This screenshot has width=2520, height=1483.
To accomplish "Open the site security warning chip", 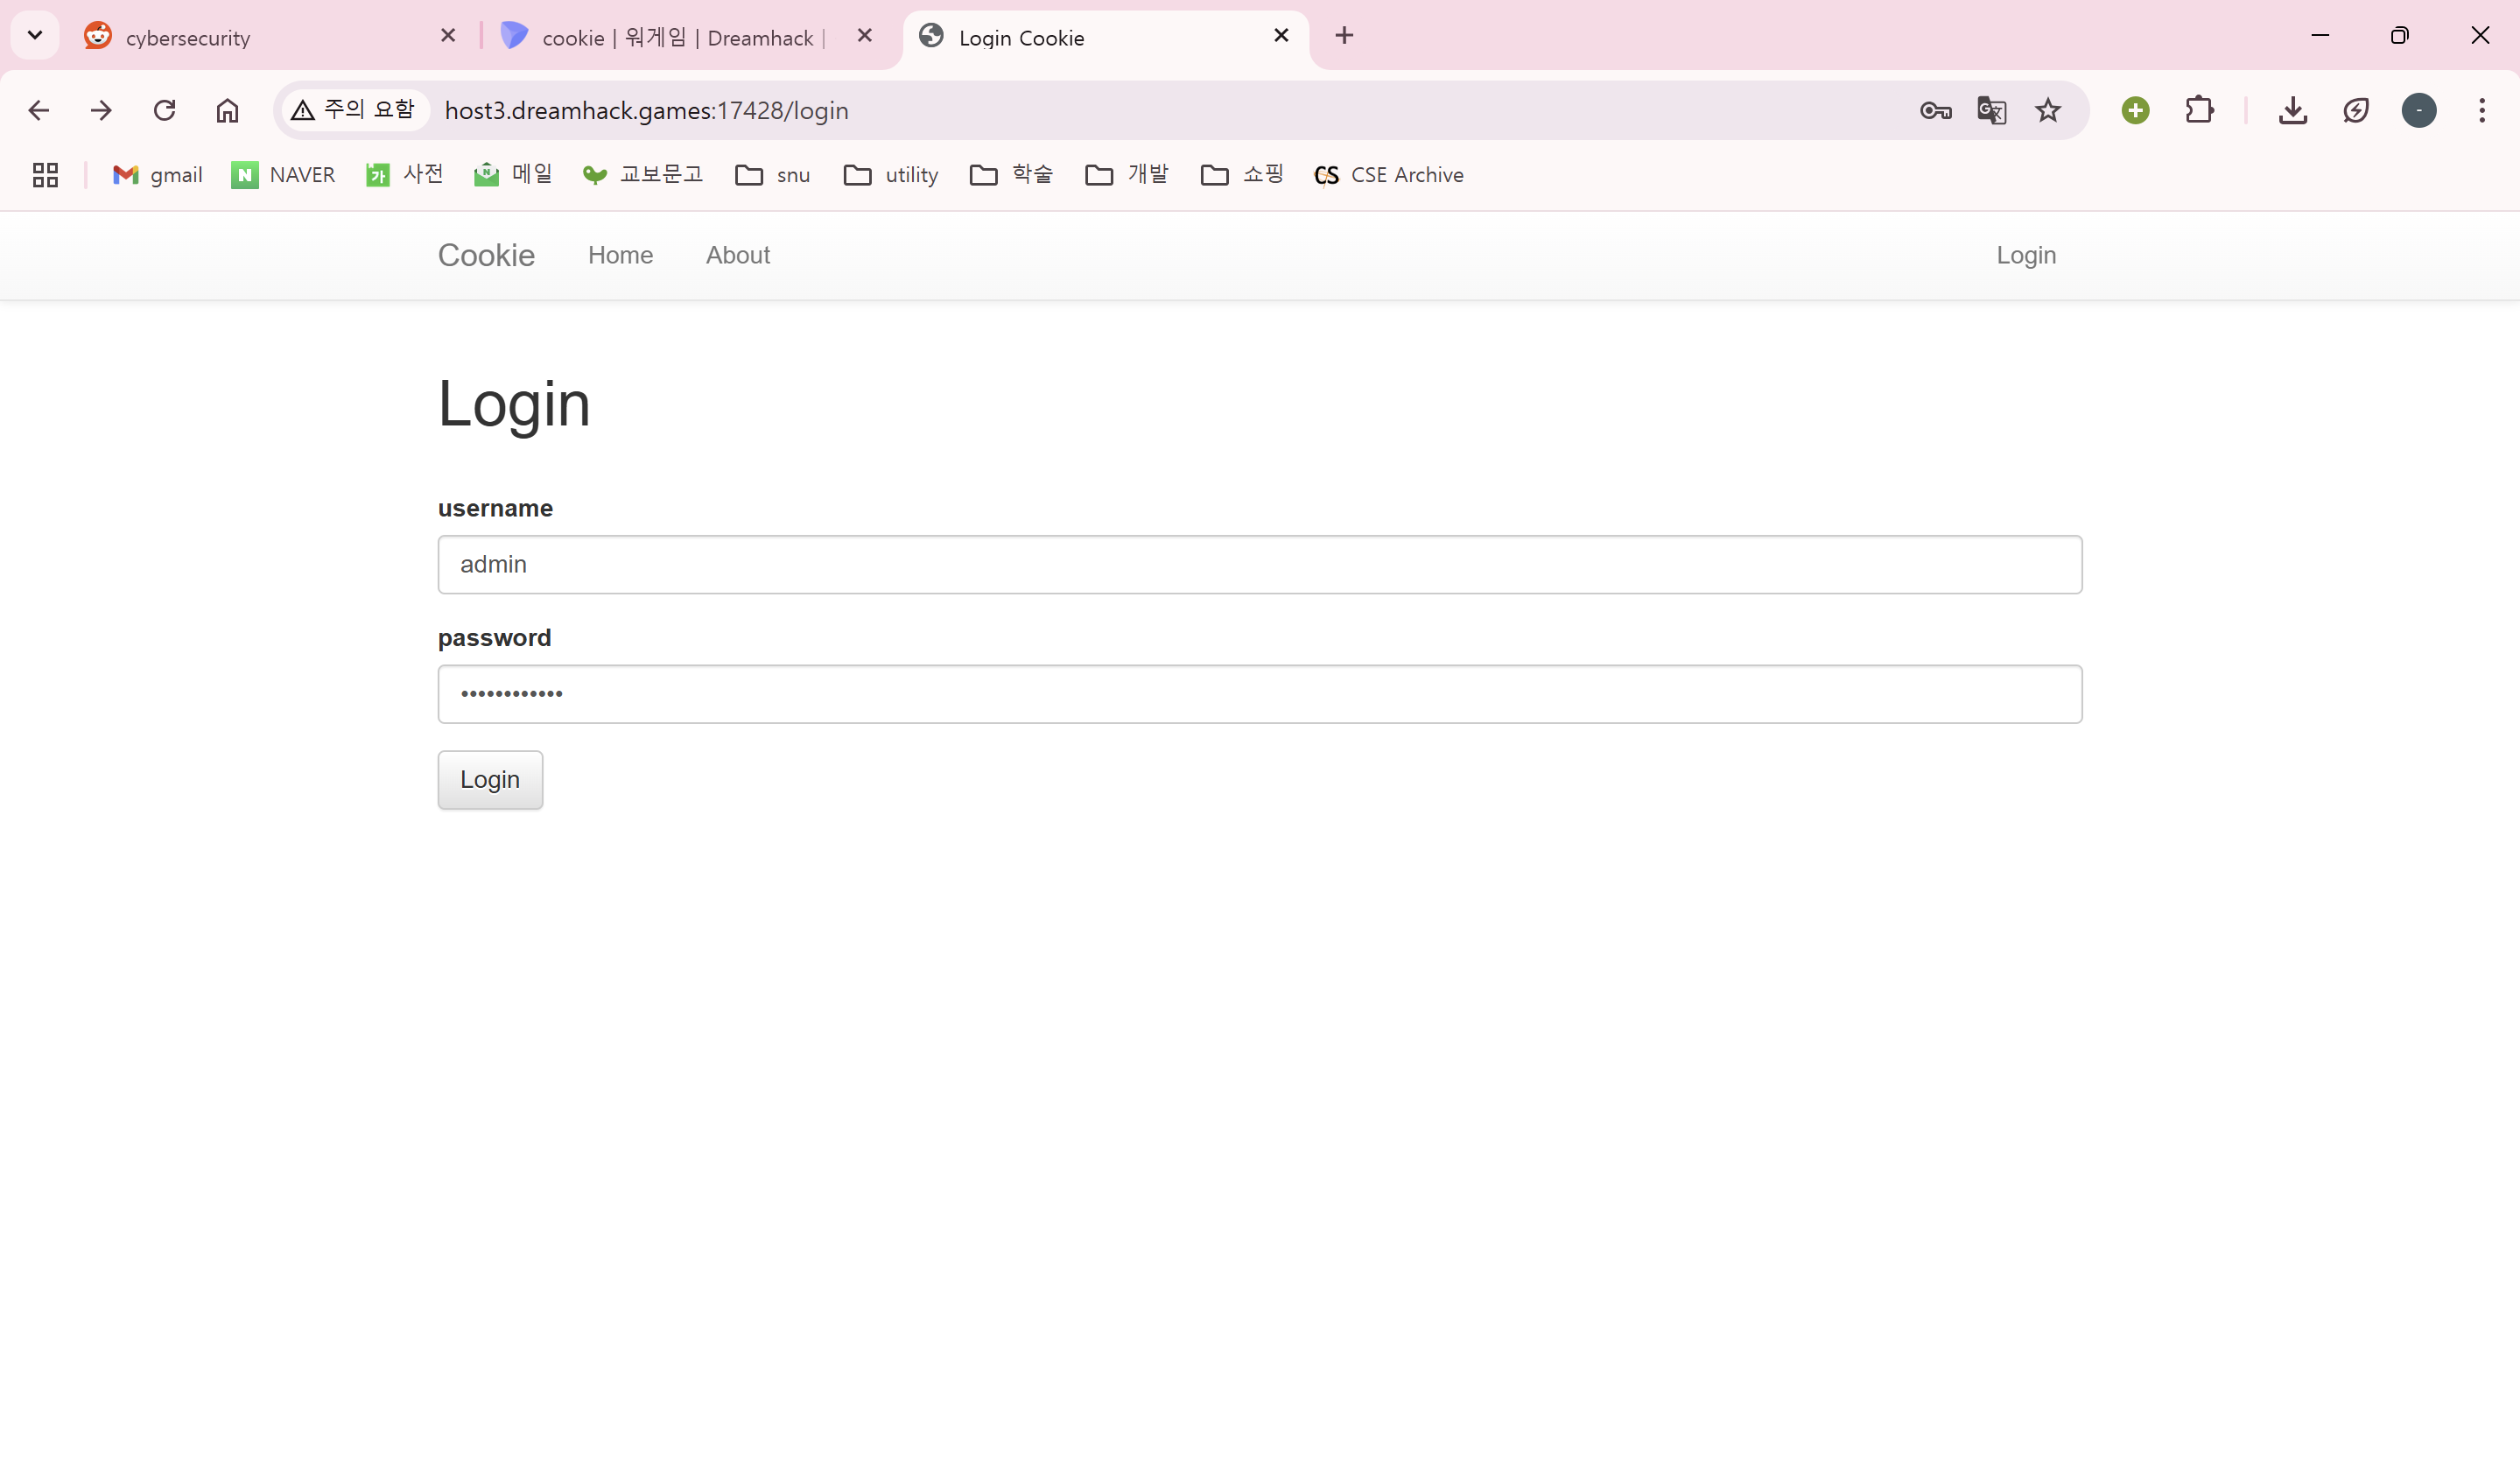I will tap(353, 110).
